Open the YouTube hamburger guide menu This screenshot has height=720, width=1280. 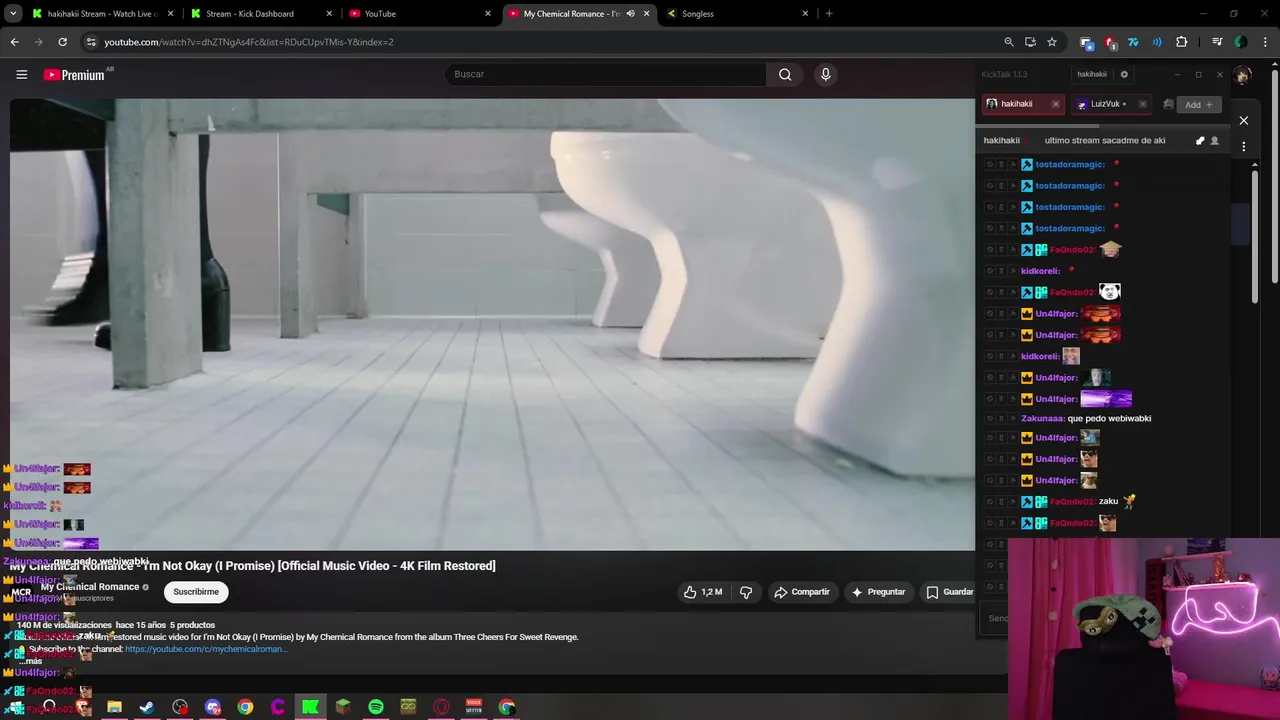(x=21, y=74)
